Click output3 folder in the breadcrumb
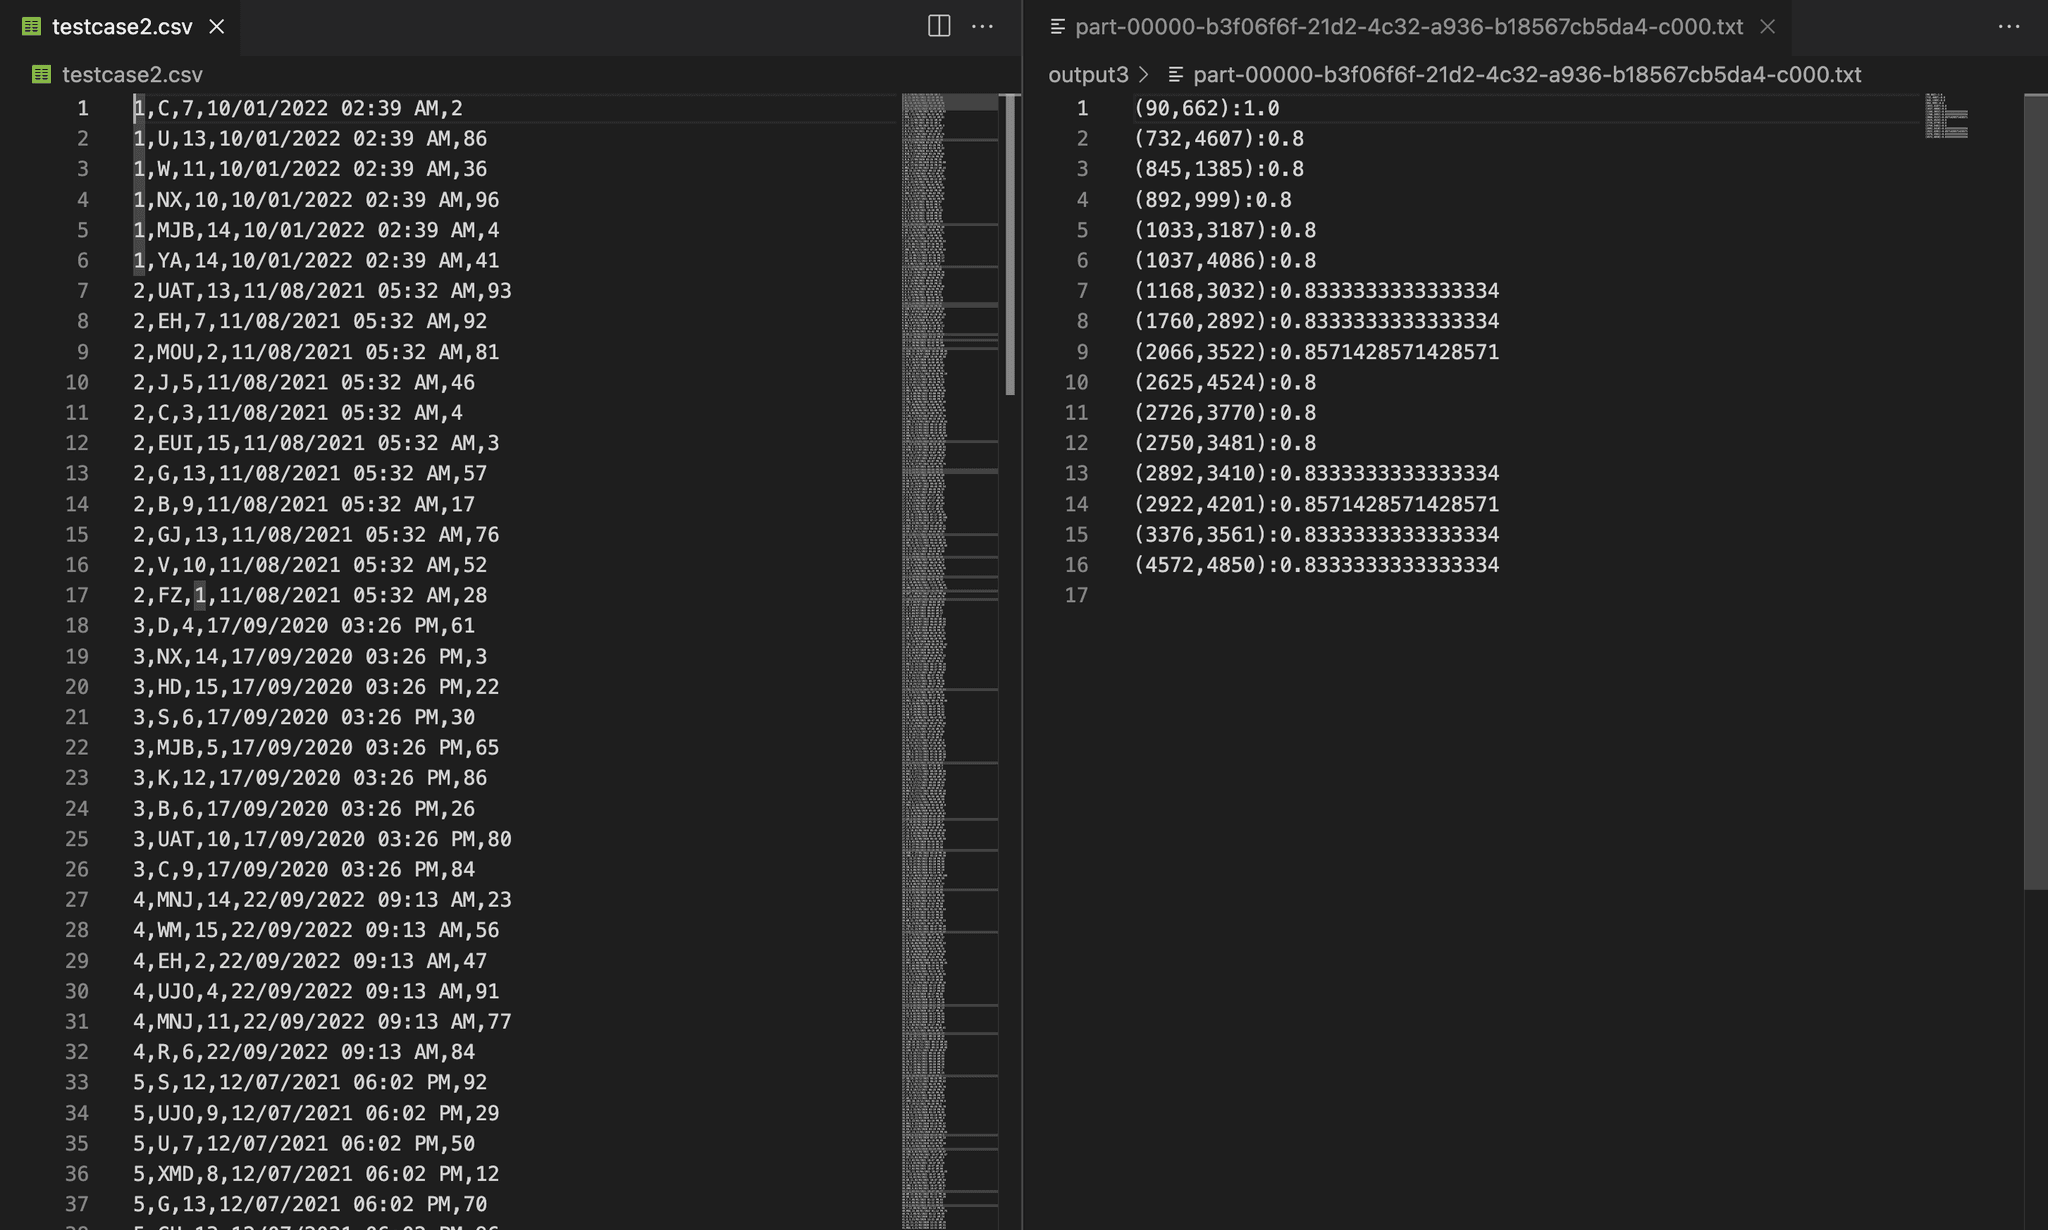This screenshot has height=1230, width=2048. tap(1088, 75)
